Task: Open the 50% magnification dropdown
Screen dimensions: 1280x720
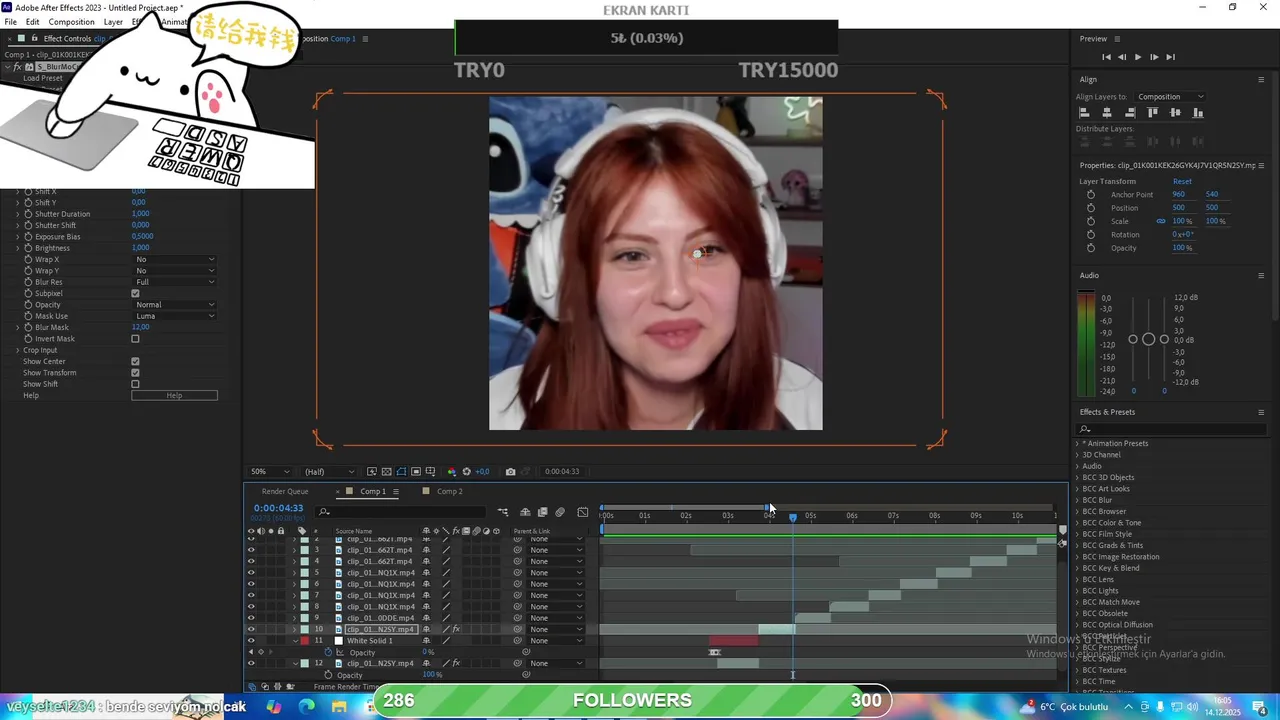Action: [x=269, y=472]
